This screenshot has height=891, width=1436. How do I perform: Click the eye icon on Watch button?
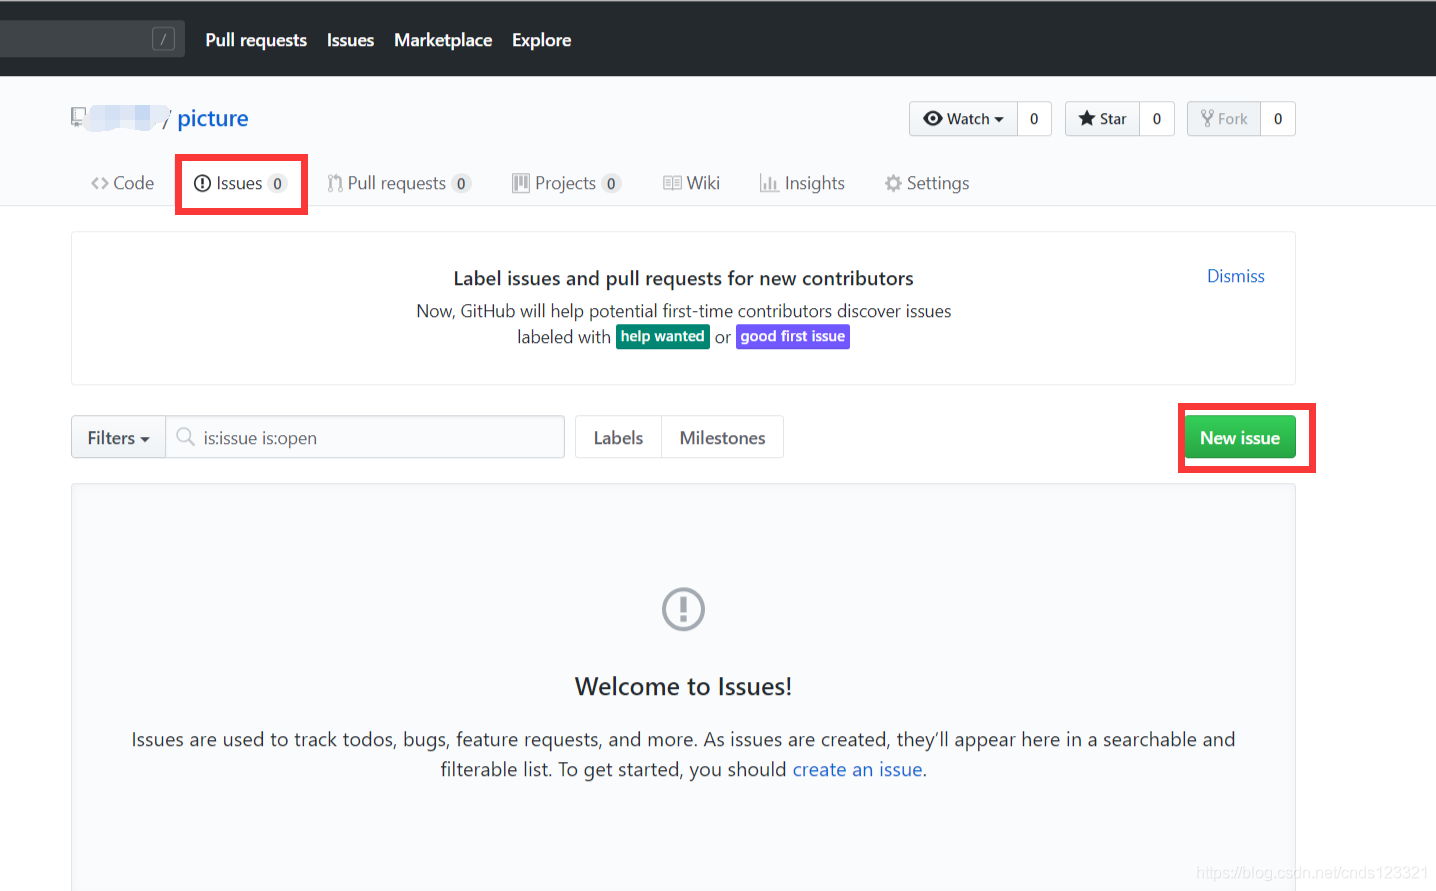(x=933, y=118)
